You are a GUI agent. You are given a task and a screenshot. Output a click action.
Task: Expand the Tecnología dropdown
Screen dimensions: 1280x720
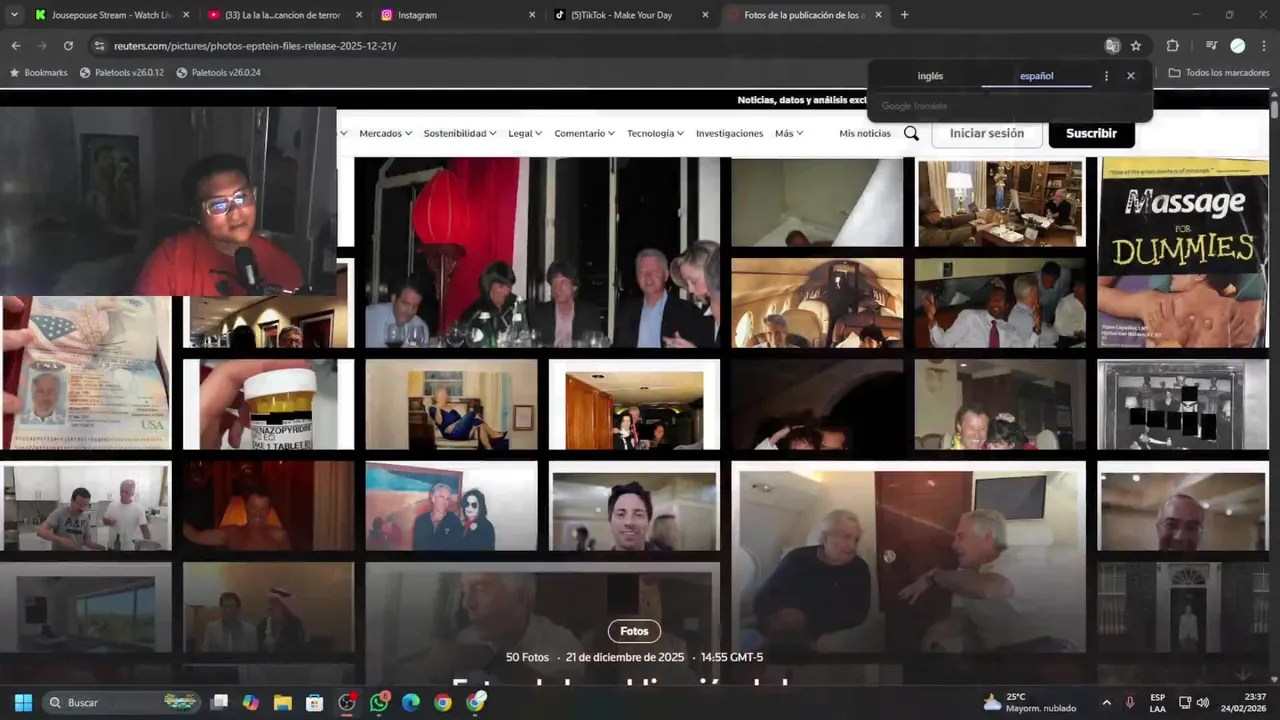click(655, 133)
